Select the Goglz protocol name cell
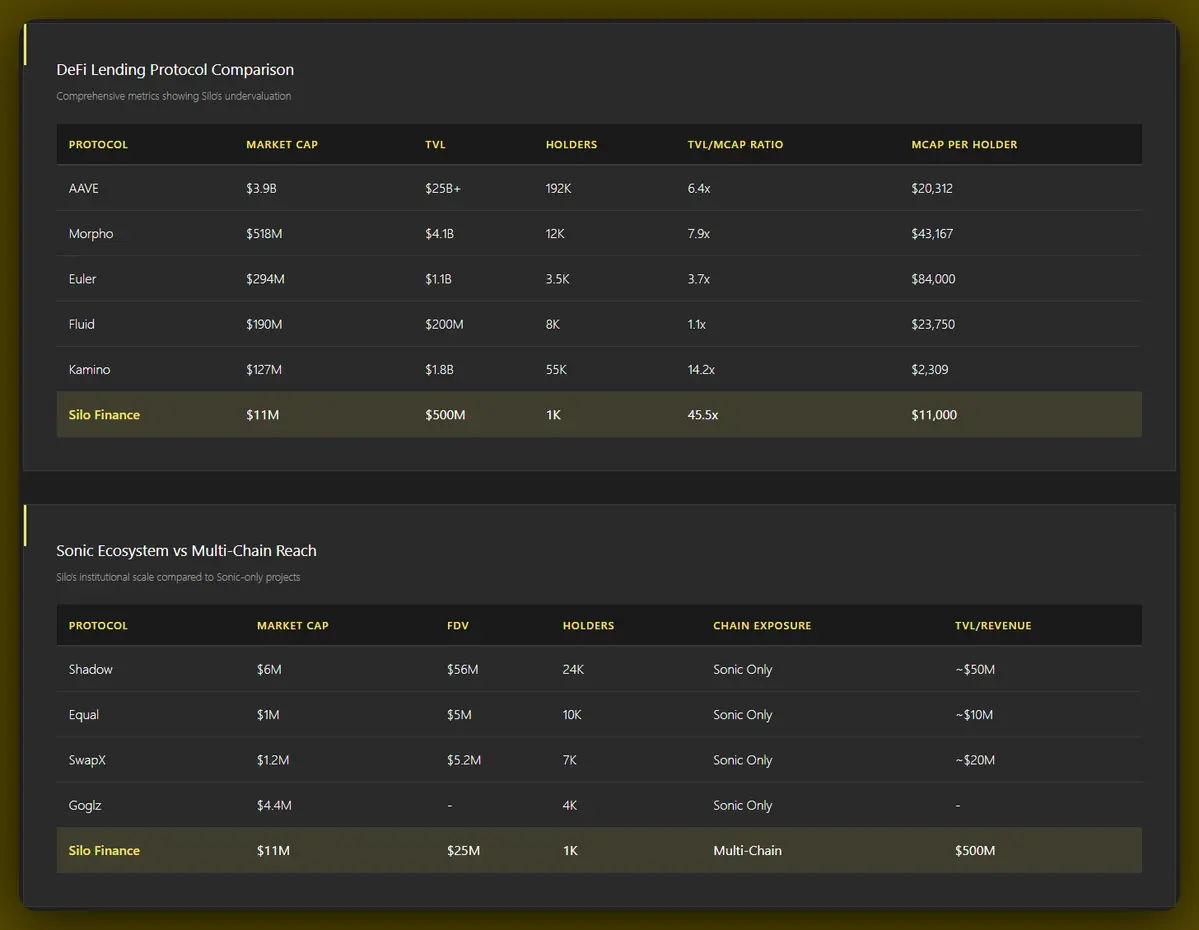1199x930 pixels. coord(85,805)
